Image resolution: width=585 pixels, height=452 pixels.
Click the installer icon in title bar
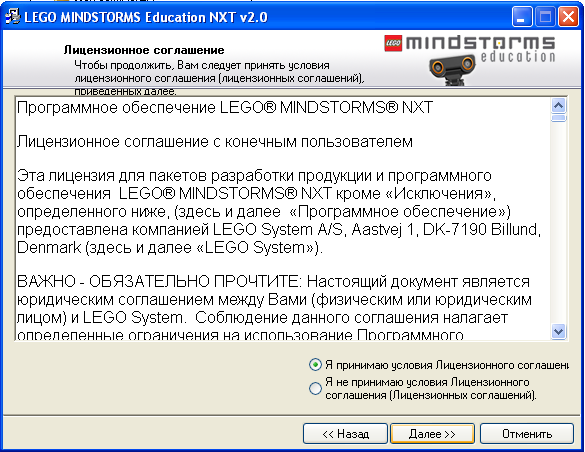coord(13,17)
